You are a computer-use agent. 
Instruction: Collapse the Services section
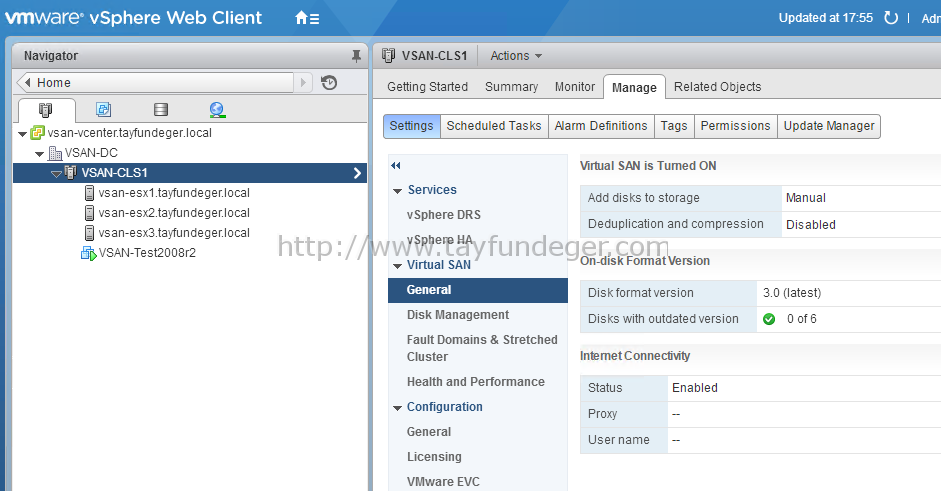point(397,191)
